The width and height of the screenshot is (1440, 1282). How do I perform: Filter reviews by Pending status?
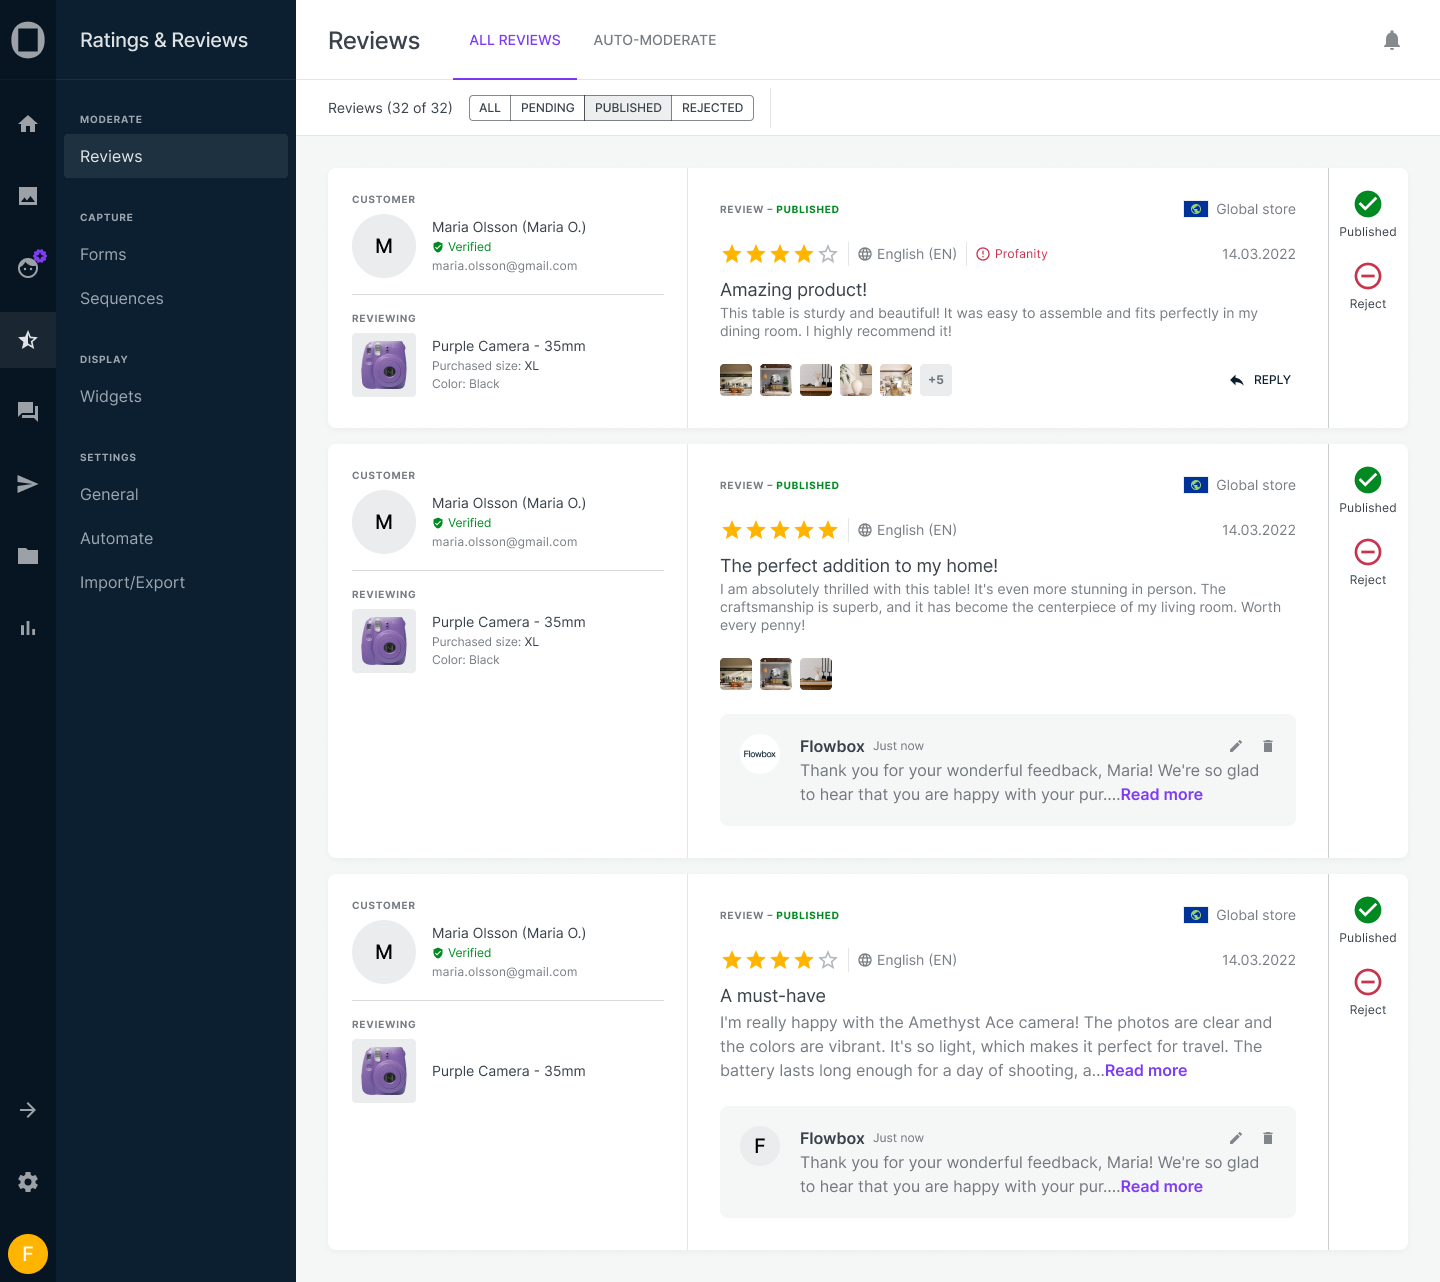click(547, 108)
